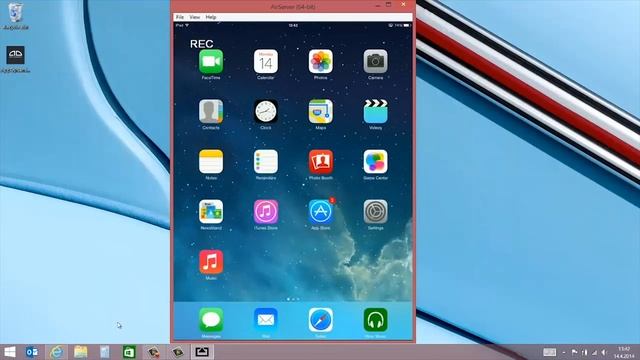This screenshot has height=360, width=640.
Task: Open the Calendar app showing 14
Action: tap(266, 62)
